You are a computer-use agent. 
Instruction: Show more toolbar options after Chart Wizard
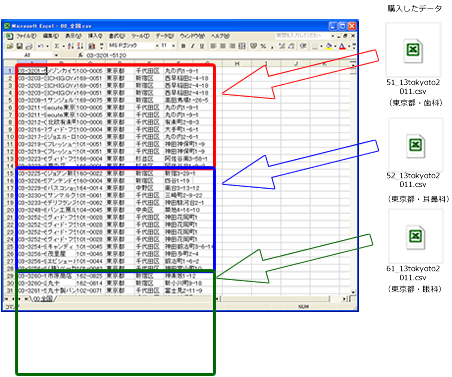(x=101, y=46)
